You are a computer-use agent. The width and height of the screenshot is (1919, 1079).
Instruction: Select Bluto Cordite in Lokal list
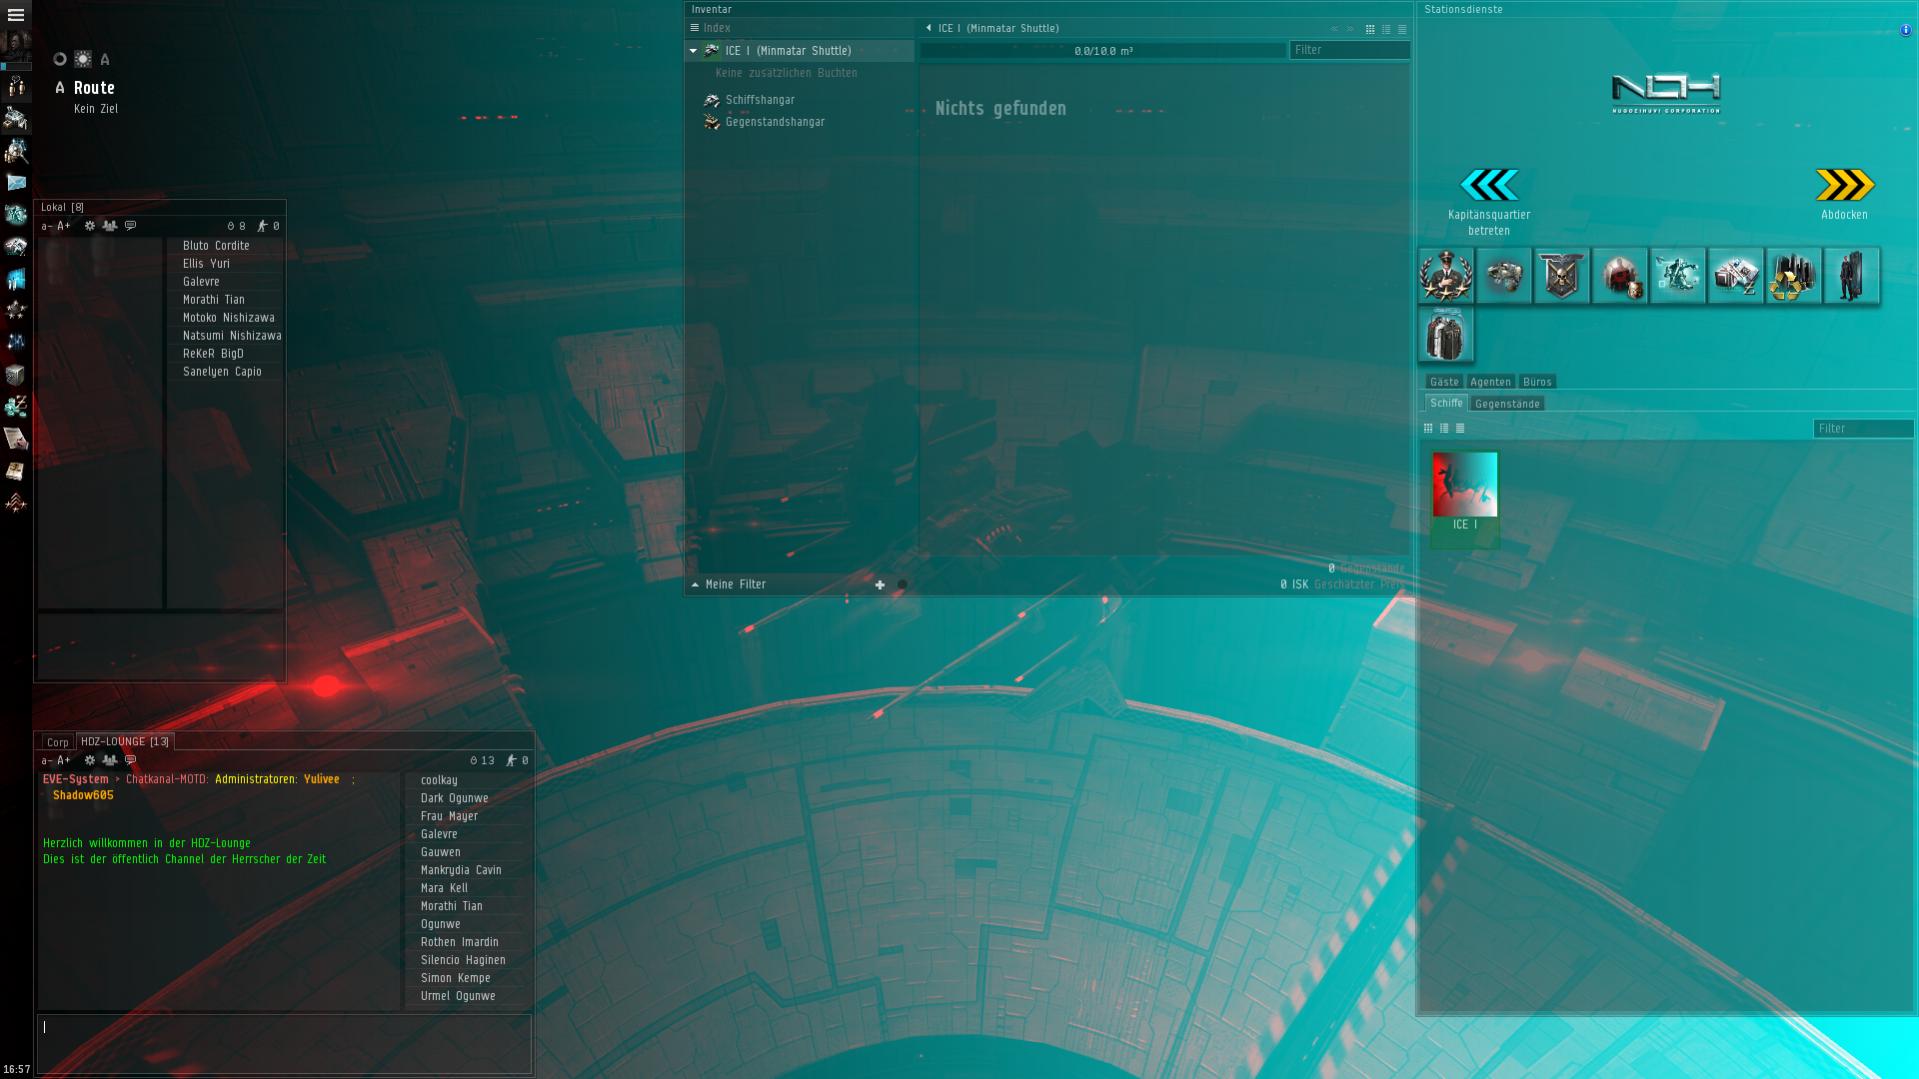(x=216, y=246)
